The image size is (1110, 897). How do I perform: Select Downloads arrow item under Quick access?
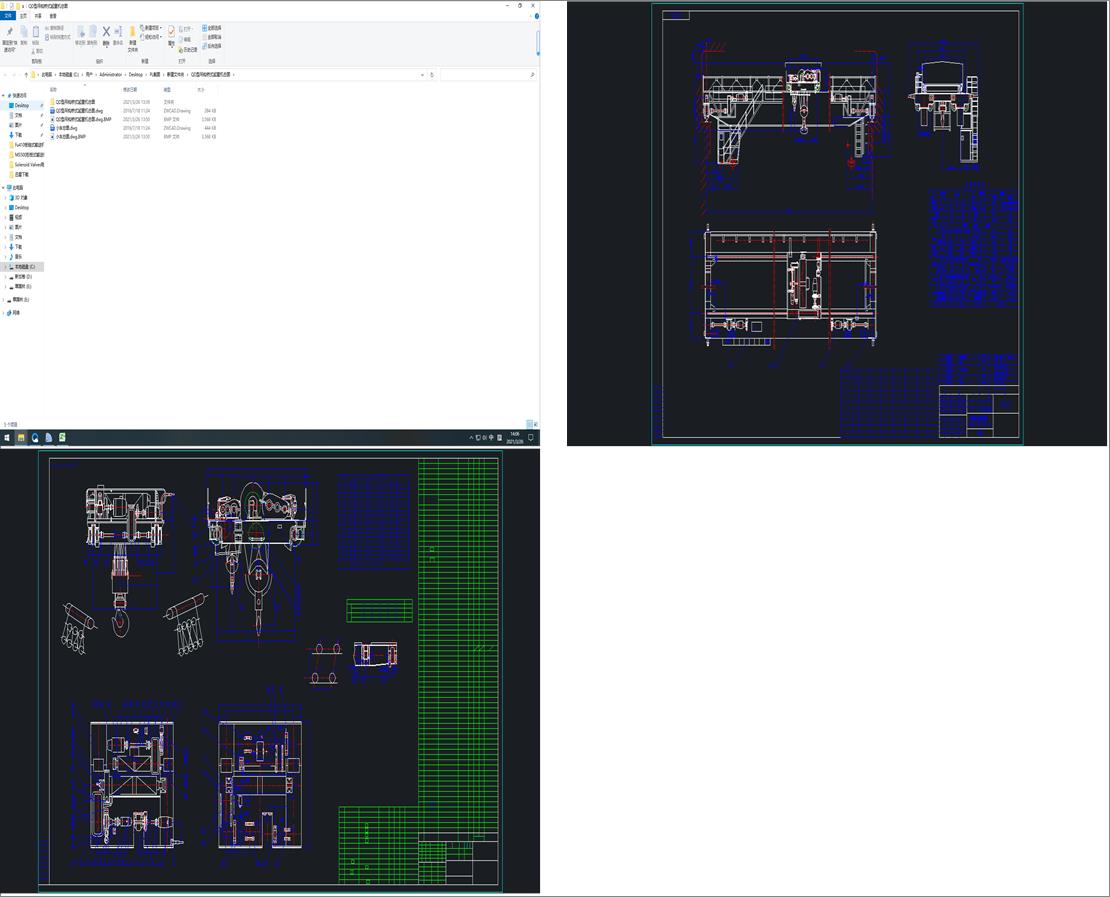coord(18,135)
